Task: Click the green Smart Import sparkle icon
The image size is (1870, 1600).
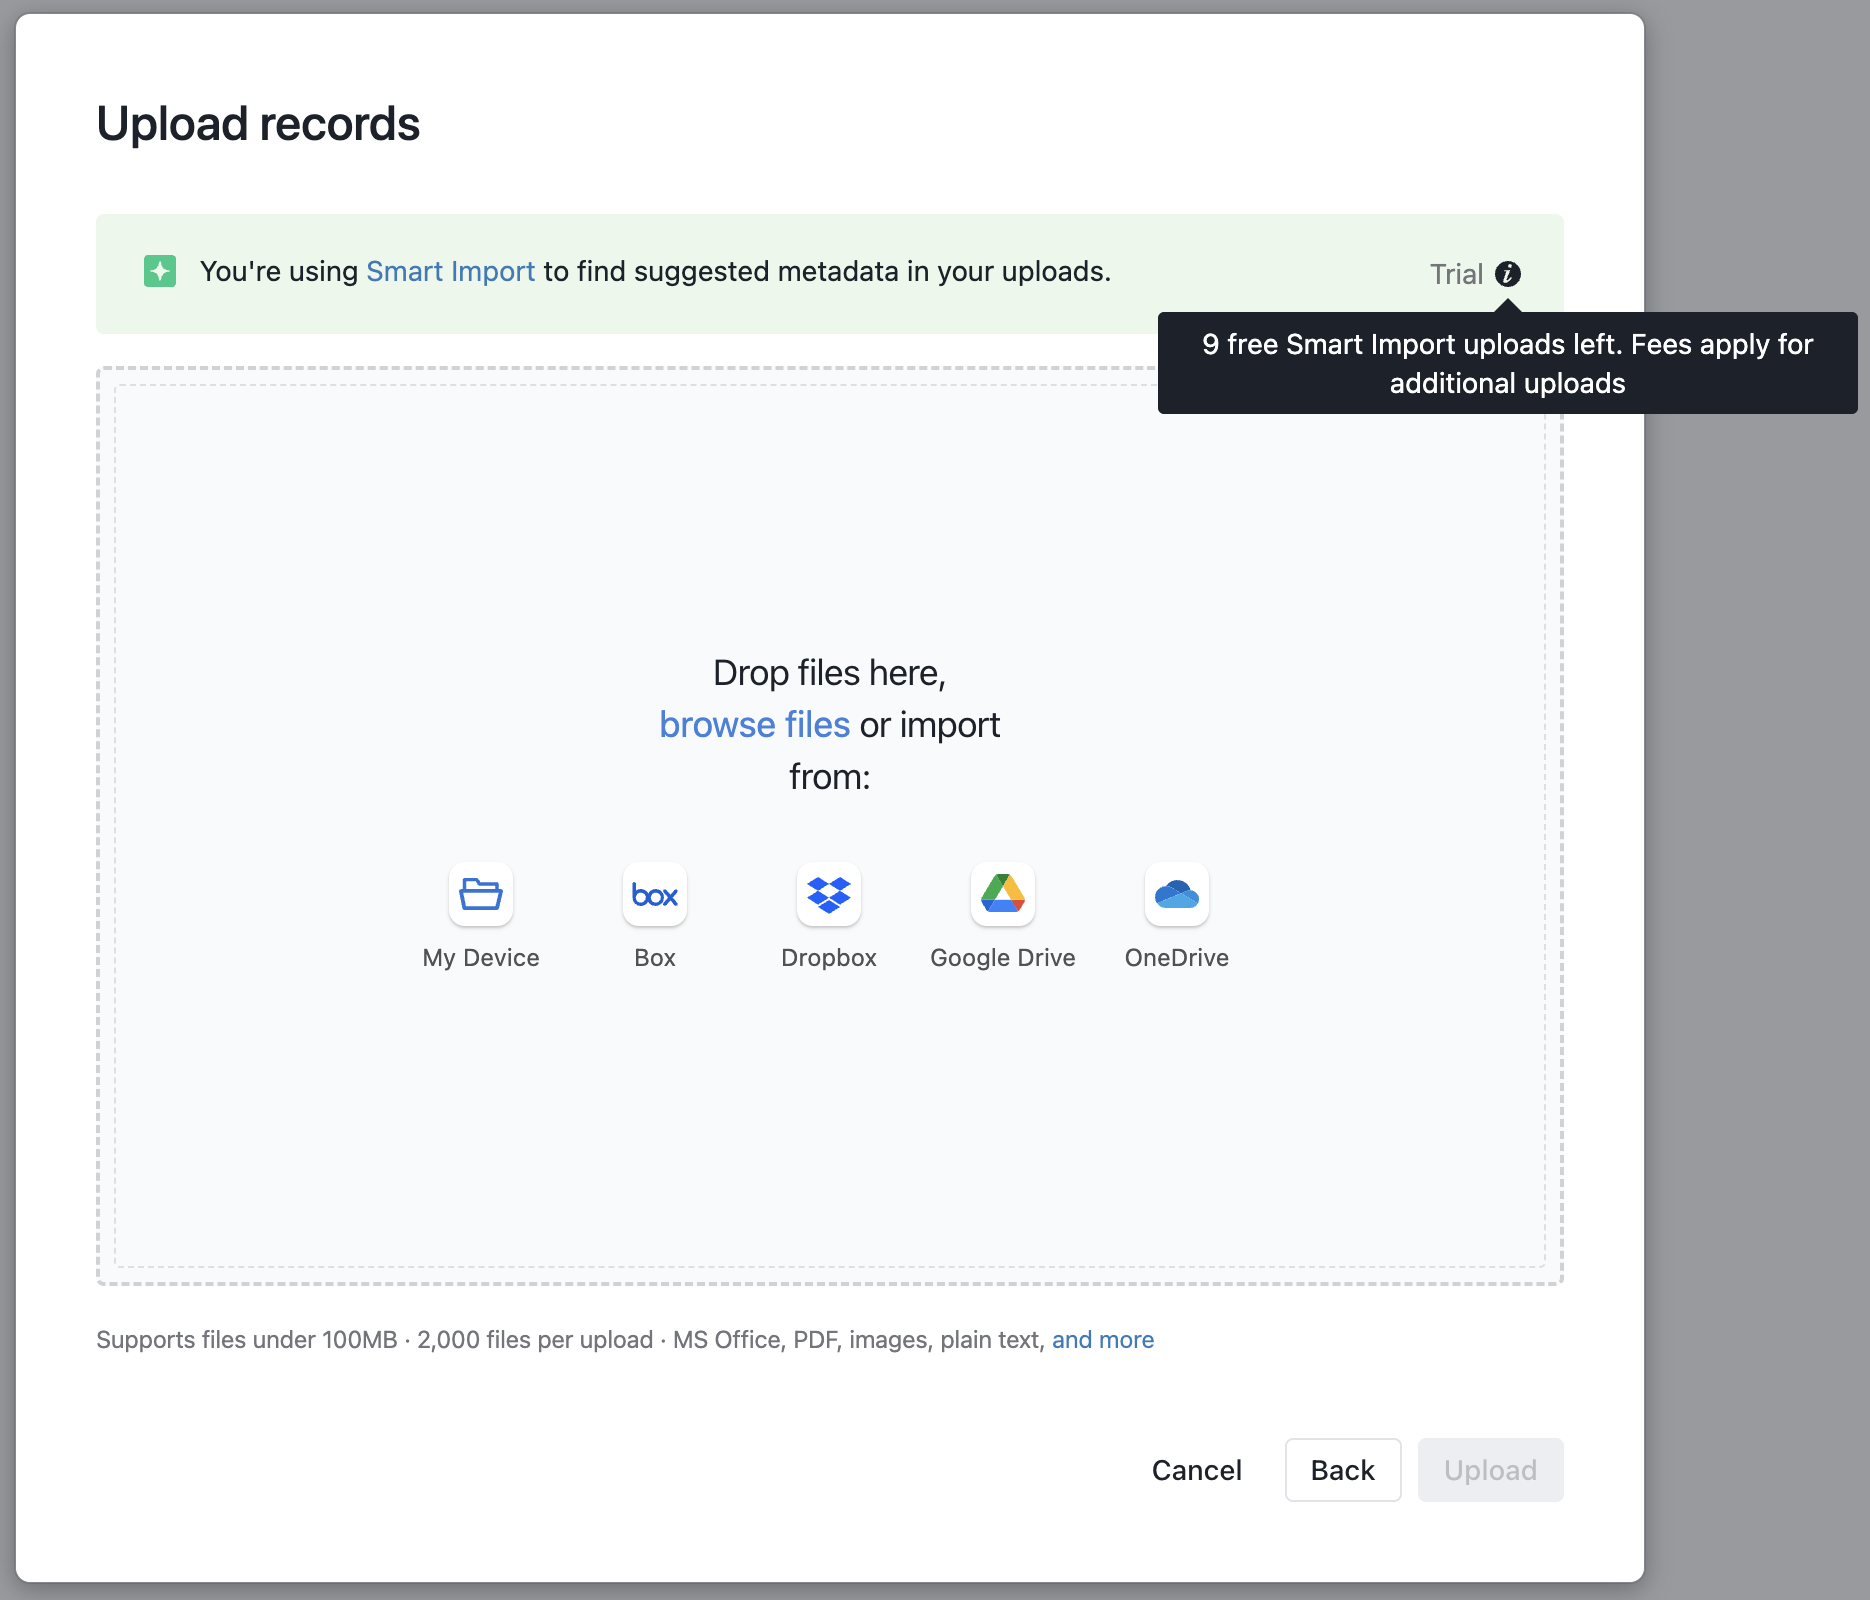Action: [x=160, y=271]
